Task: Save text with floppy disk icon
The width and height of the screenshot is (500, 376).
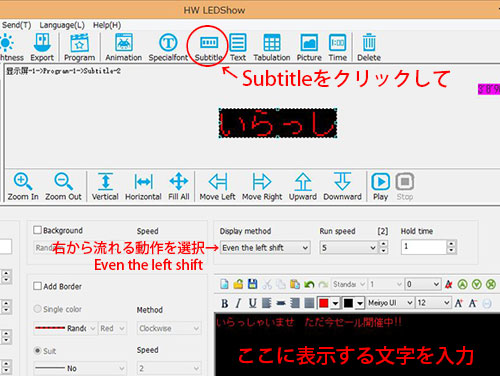Action: 253,284
